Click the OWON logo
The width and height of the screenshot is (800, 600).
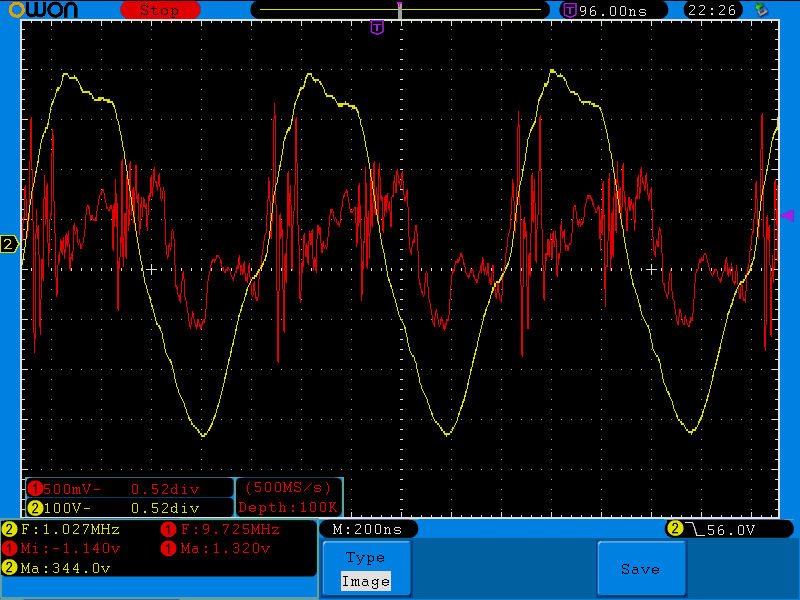click(43, 10)
